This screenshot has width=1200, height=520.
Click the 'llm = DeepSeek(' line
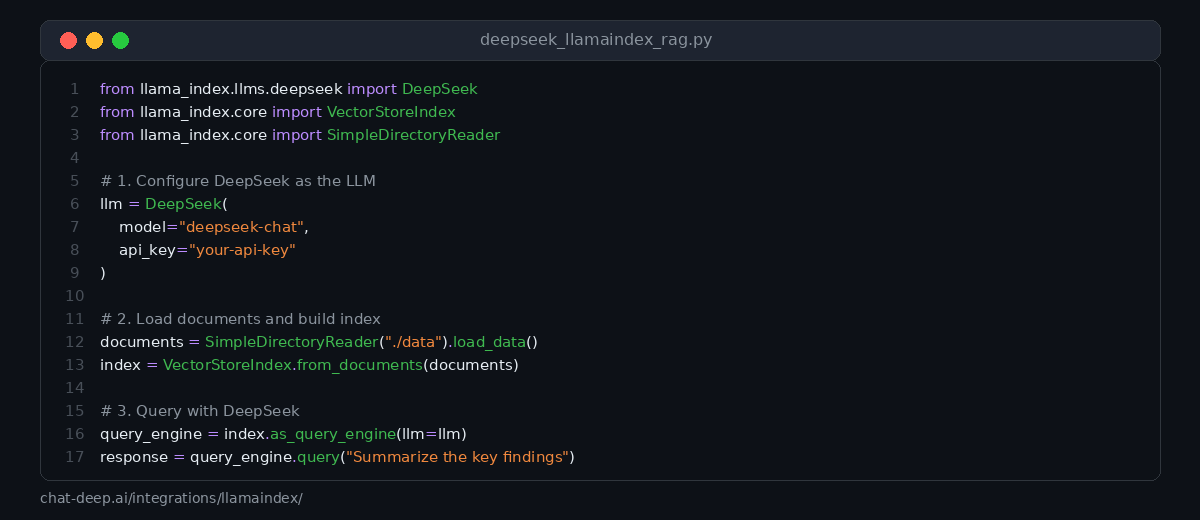[164, 204]
